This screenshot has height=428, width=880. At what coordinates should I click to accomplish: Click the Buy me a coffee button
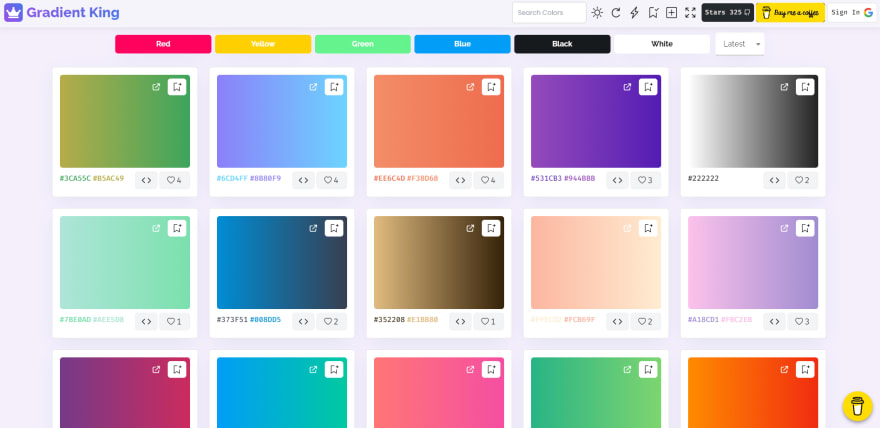790,12
